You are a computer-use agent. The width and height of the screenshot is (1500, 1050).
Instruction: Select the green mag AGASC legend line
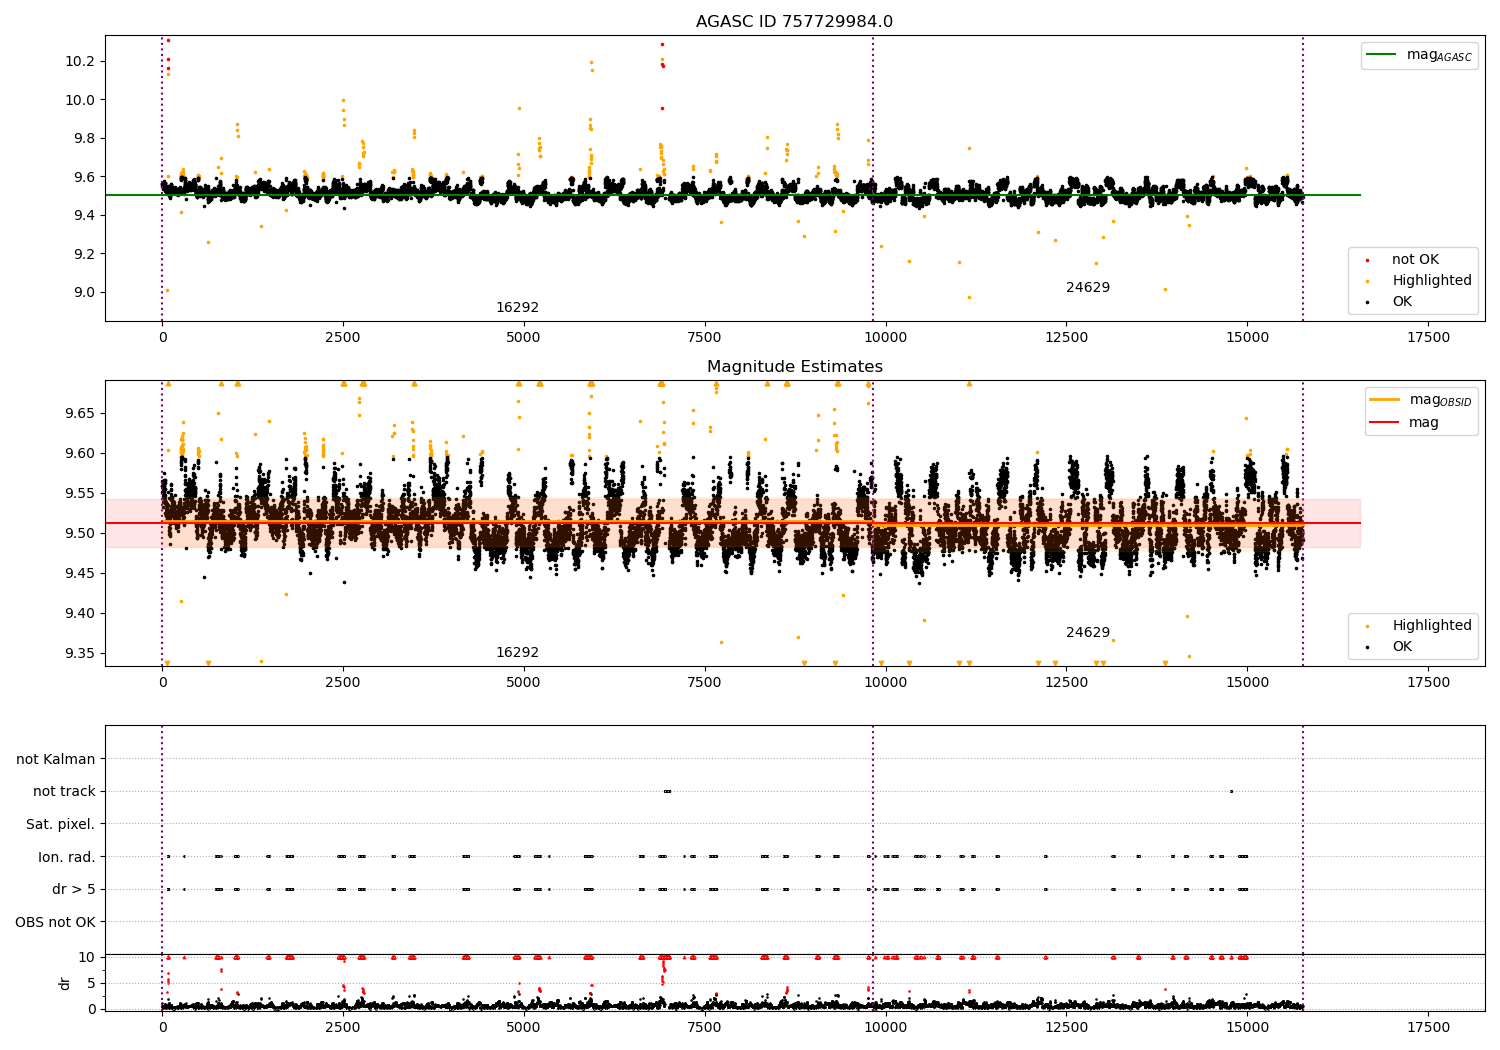[x=1383, y=55]
